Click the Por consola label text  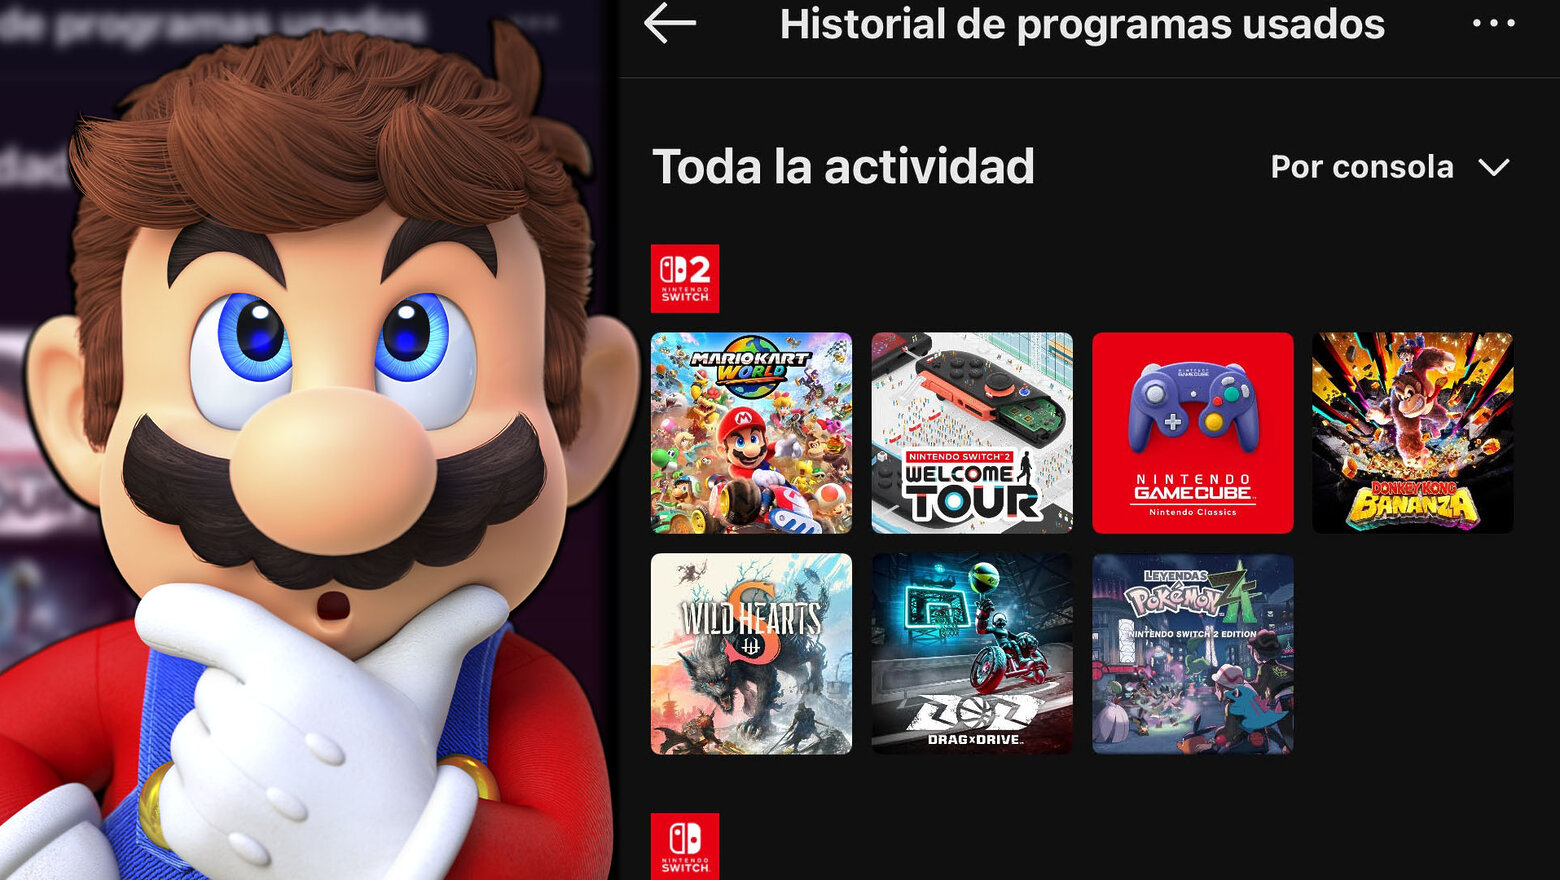pos(1362,166)
